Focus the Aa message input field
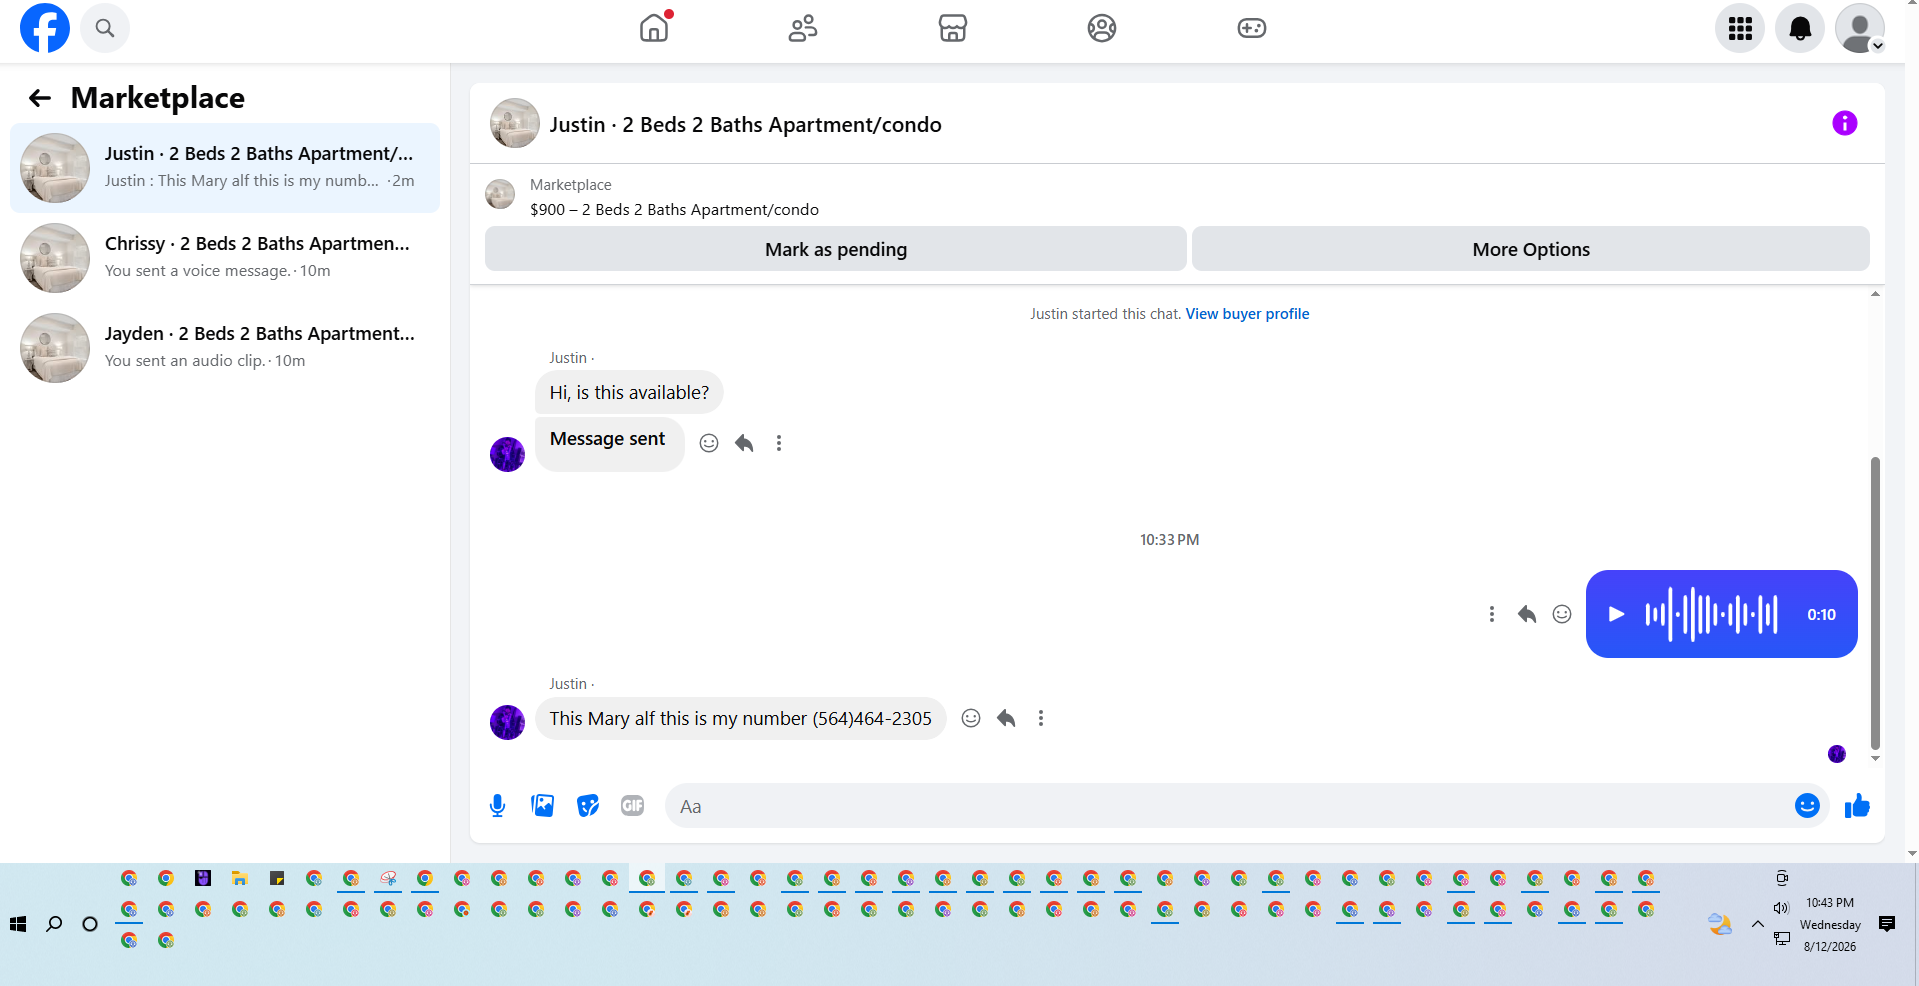The width and height of the screenshot is (1919, 986). (x=1229, y=806)
